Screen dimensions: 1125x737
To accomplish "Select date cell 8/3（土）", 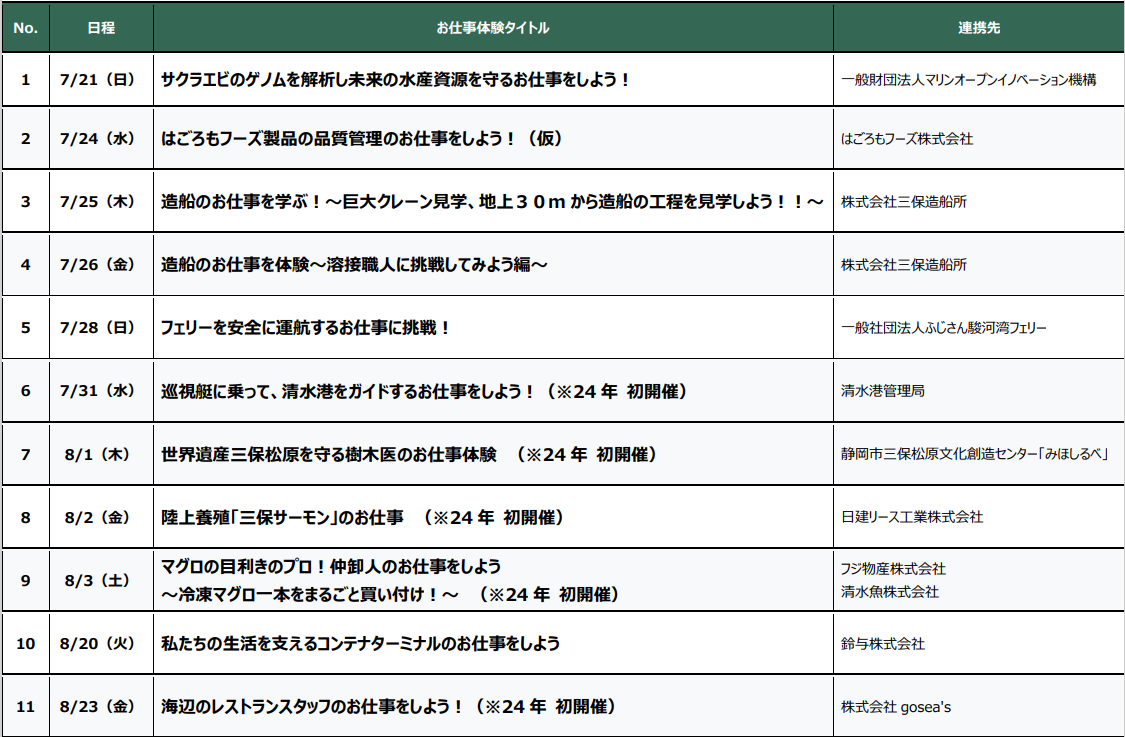I will point(101,581).
